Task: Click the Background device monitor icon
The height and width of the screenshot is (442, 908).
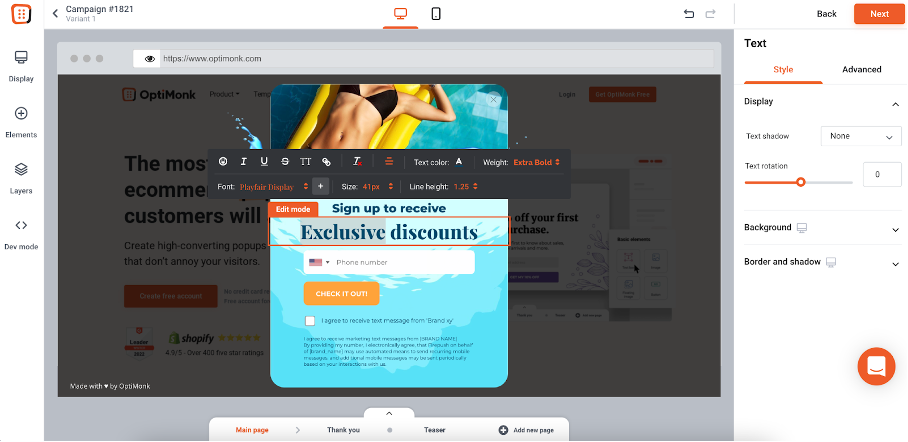Action: [802, 228]
